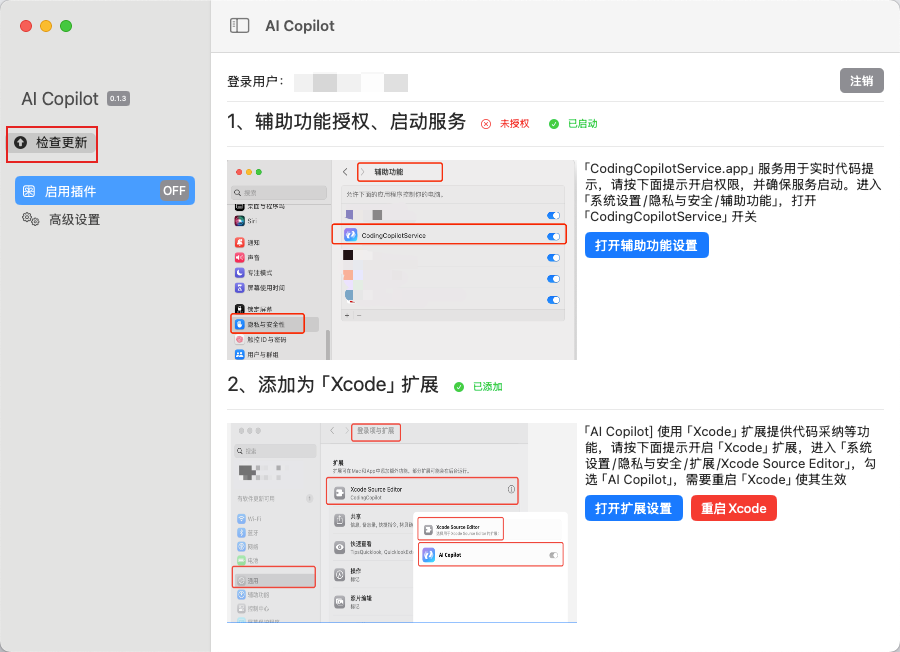Click the 0.1.3 version badge
900x652 pixels.
(x=118, y=99)
